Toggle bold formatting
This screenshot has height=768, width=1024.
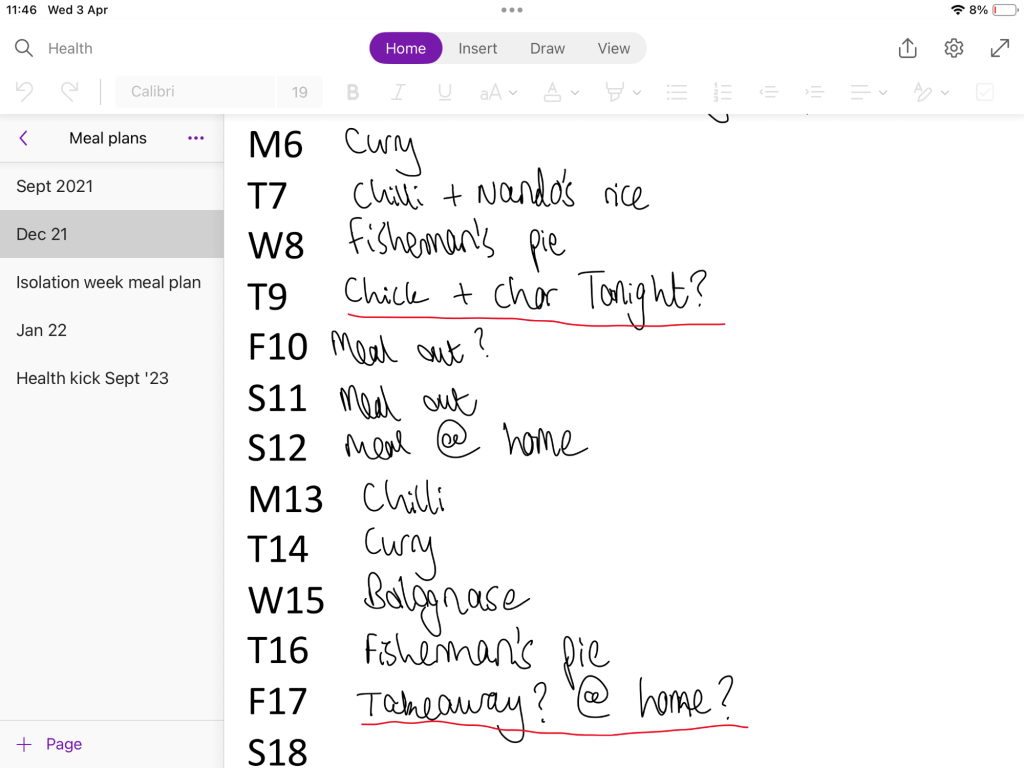(x=352, y=92)
